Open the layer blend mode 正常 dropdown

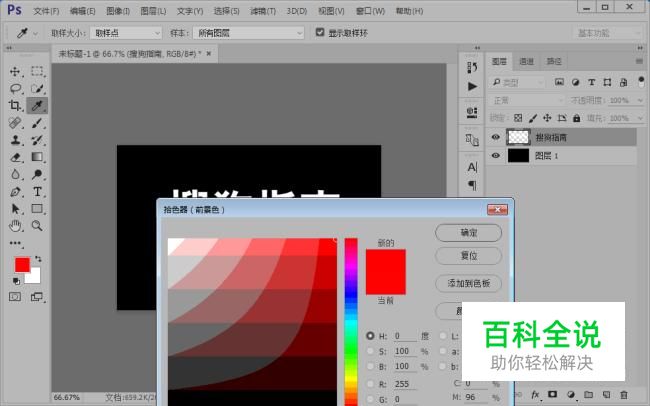527,100
